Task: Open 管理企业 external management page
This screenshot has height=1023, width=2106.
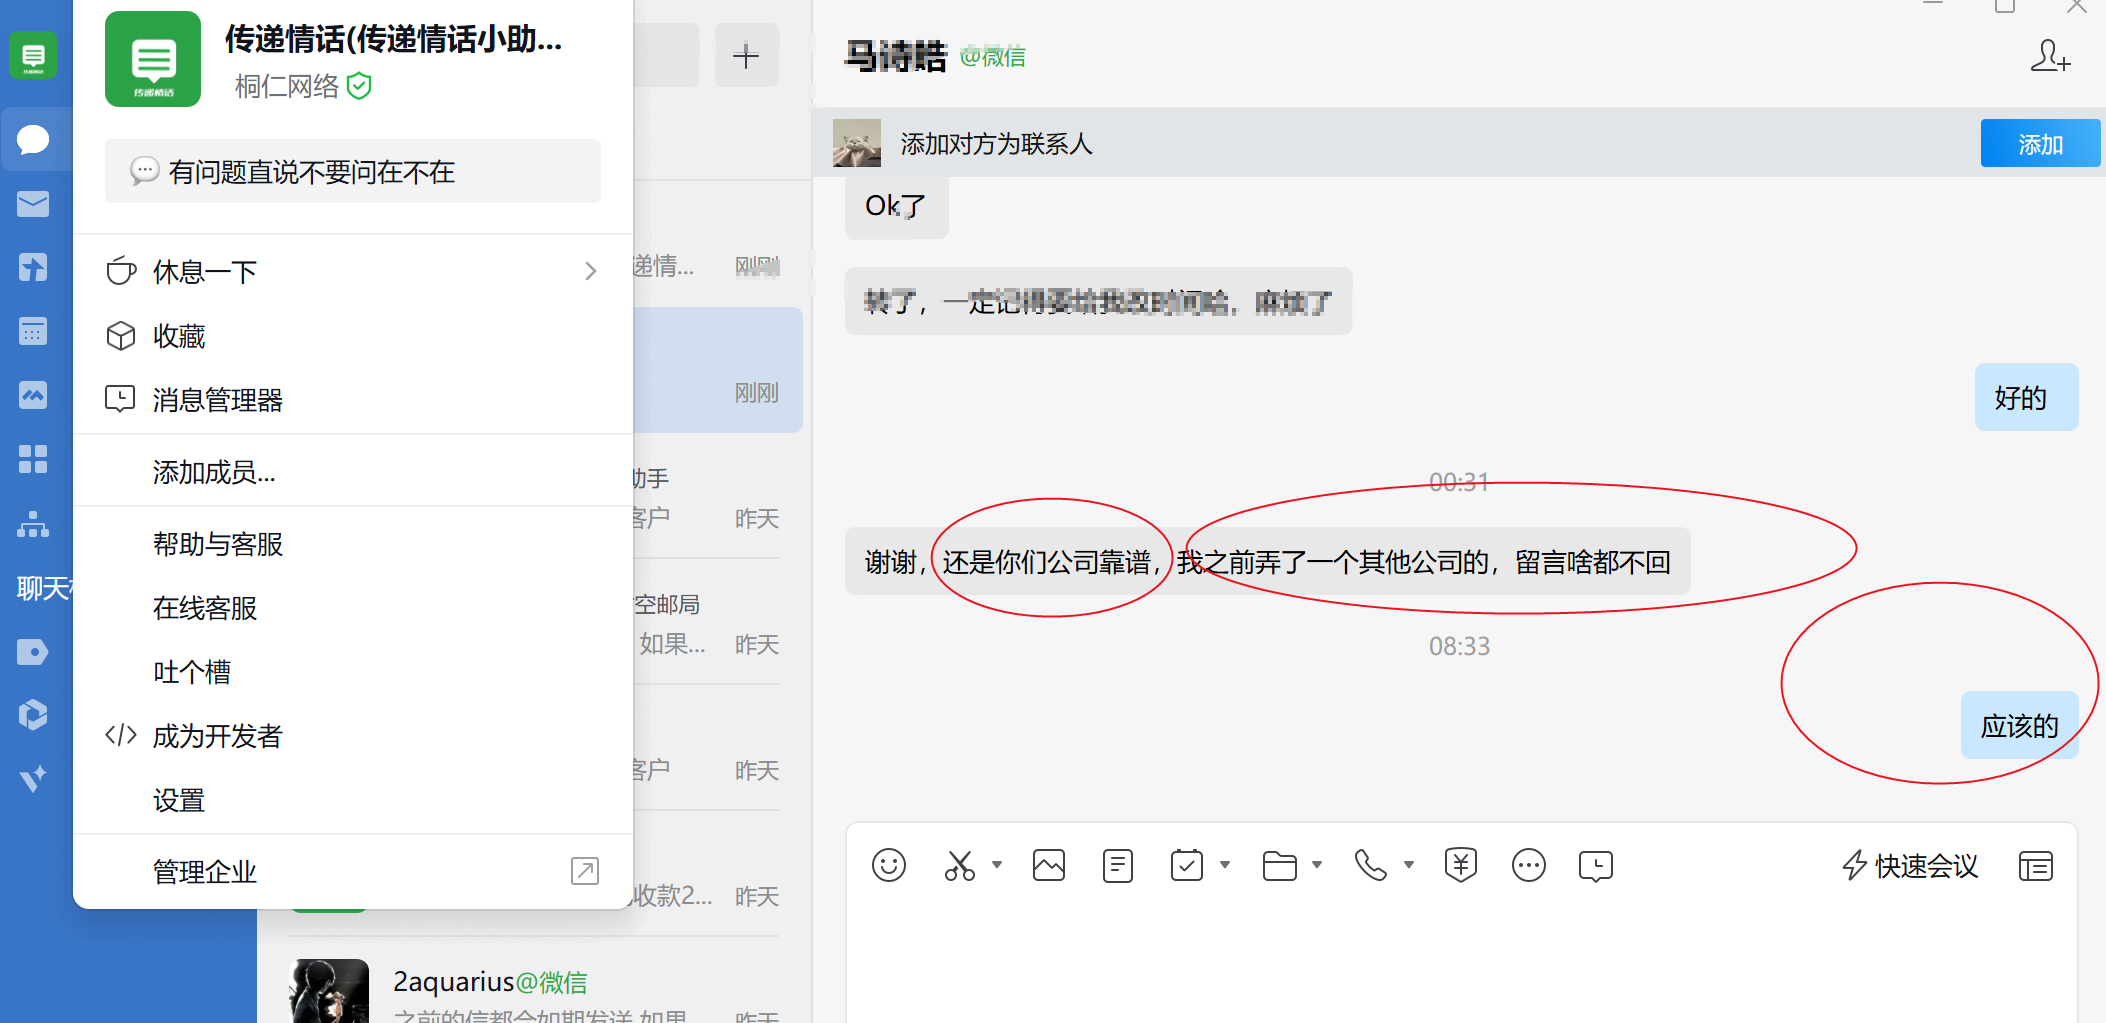Action: [205, 870]
